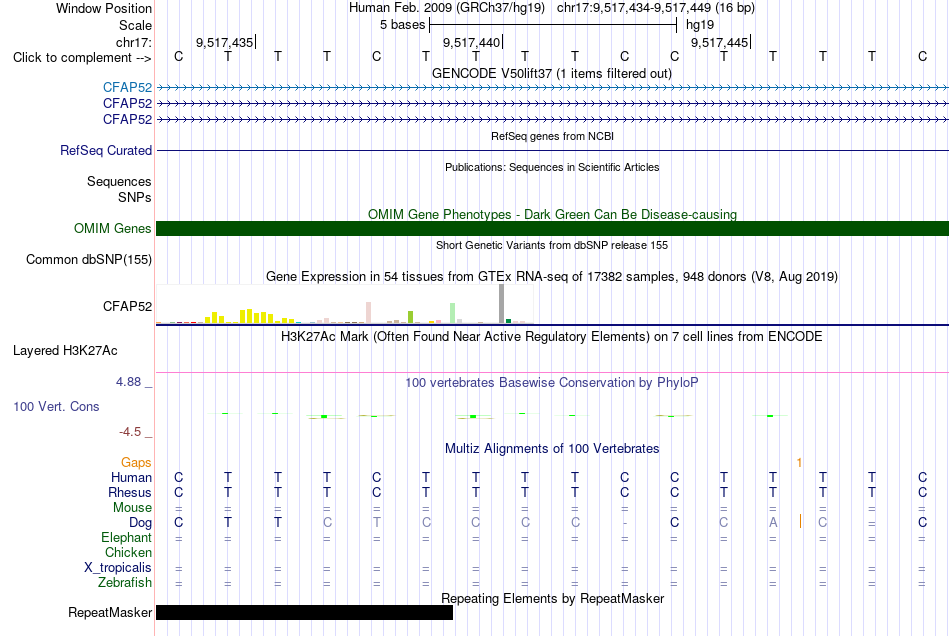The width and height of the screenshot is (950, 636).
Task: Click the SNPs track label
Action: (x=135, y=197)
